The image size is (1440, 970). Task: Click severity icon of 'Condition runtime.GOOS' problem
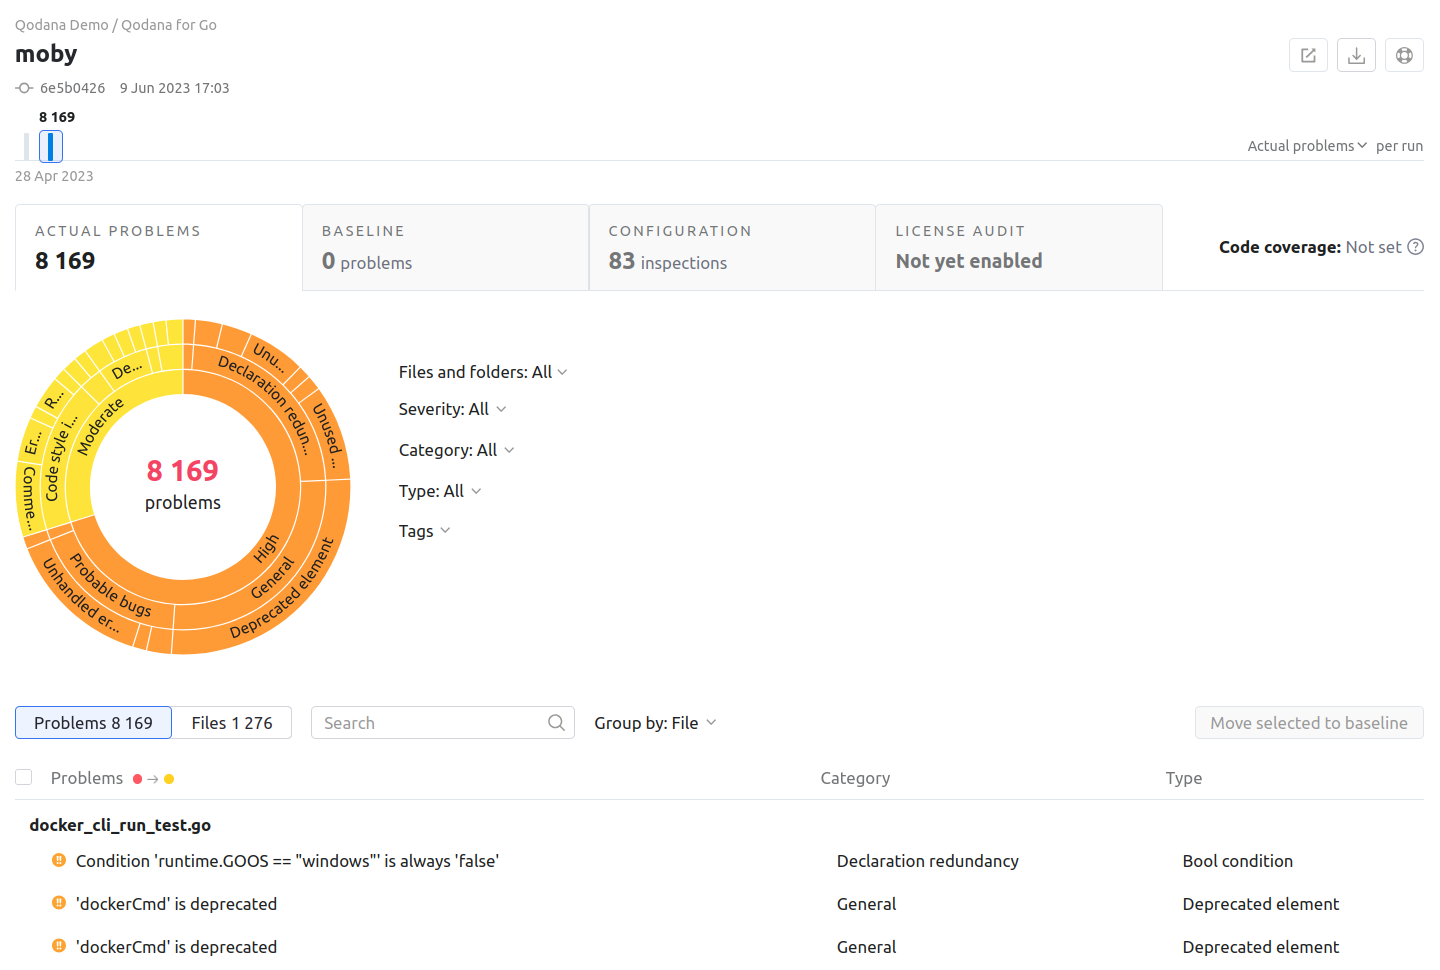click(x=59, y=860)
